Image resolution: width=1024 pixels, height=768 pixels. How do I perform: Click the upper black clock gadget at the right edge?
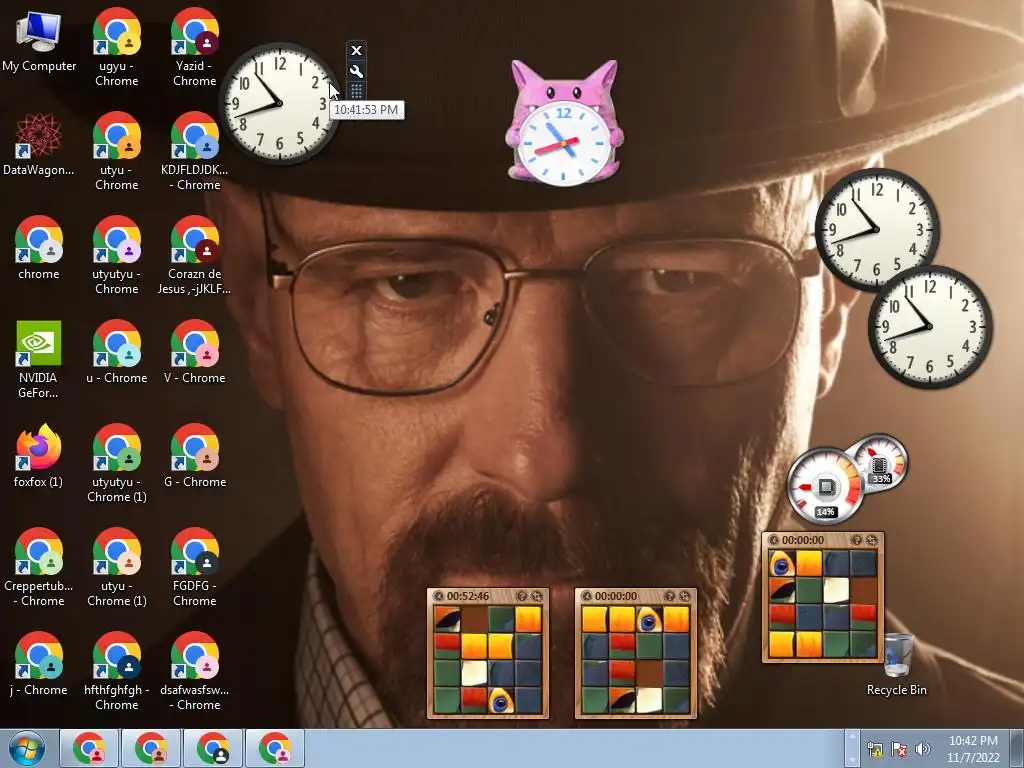tap(877, 229)
